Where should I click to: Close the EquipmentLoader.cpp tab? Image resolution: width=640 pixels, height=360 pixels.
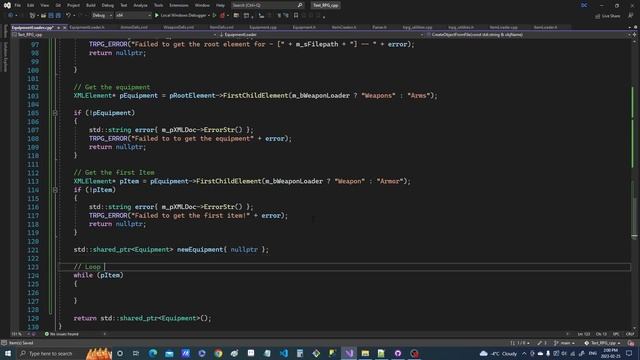[x=64, y=27]
